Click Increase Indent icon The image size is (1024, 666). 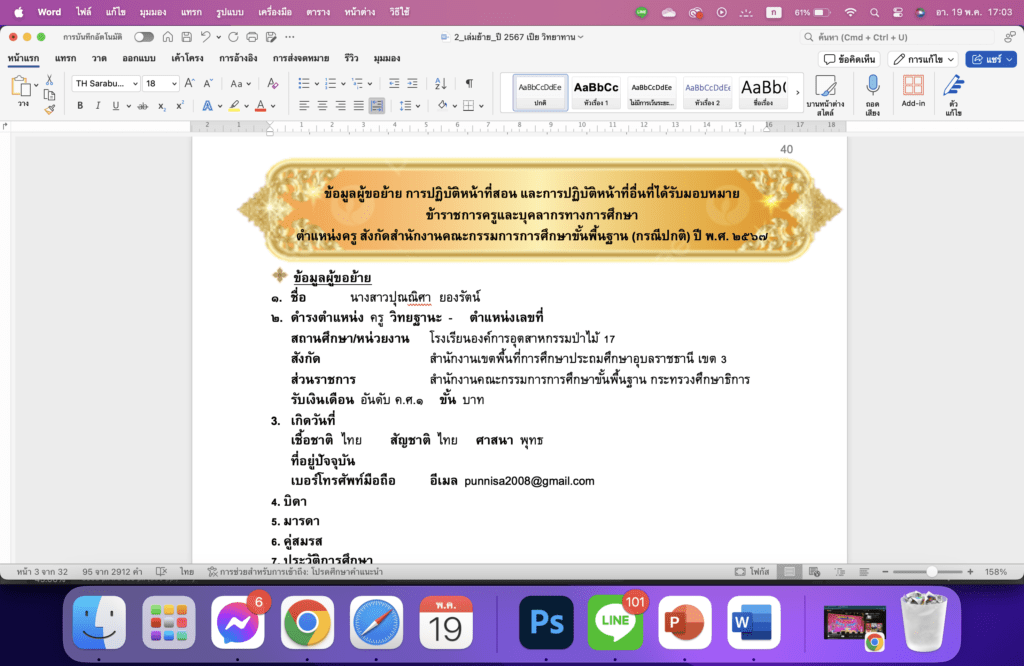412,84
